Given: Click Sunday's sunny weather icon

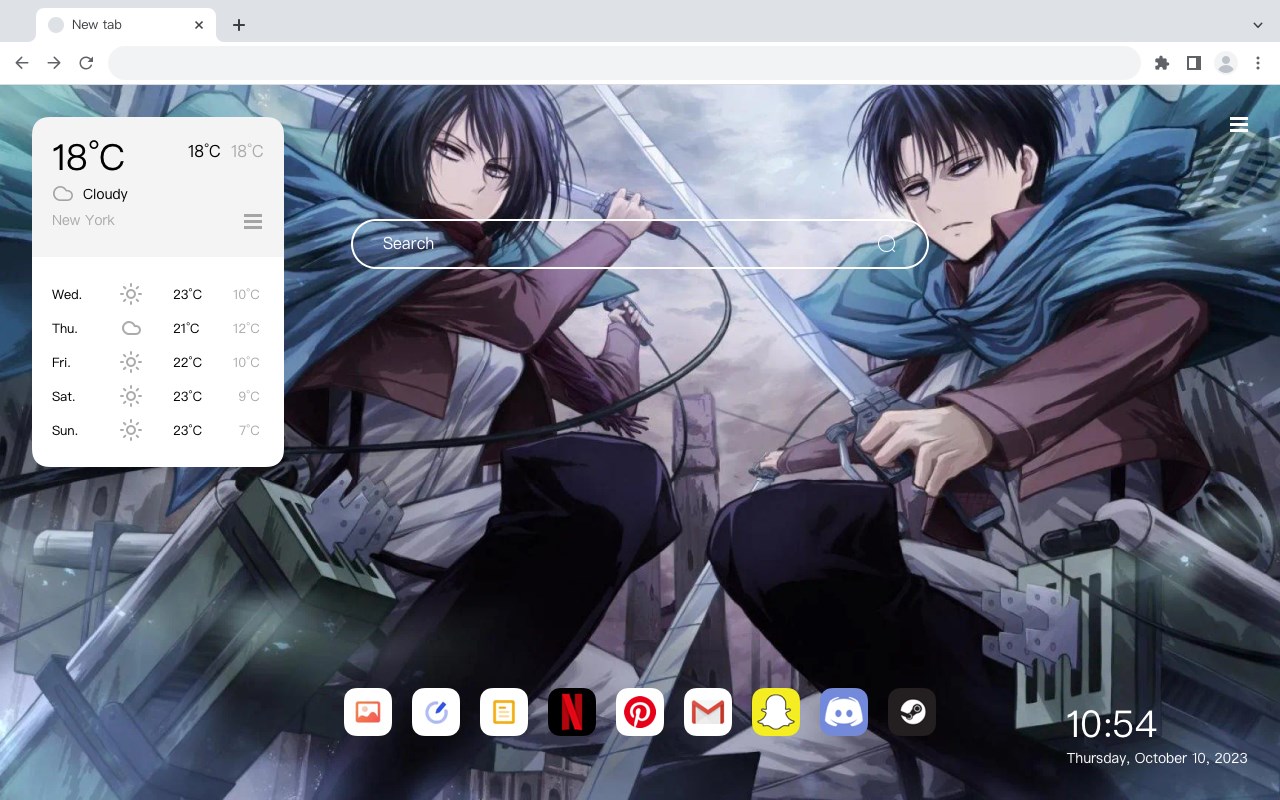Looking at the screenshot, I should [x=131, y=430].
